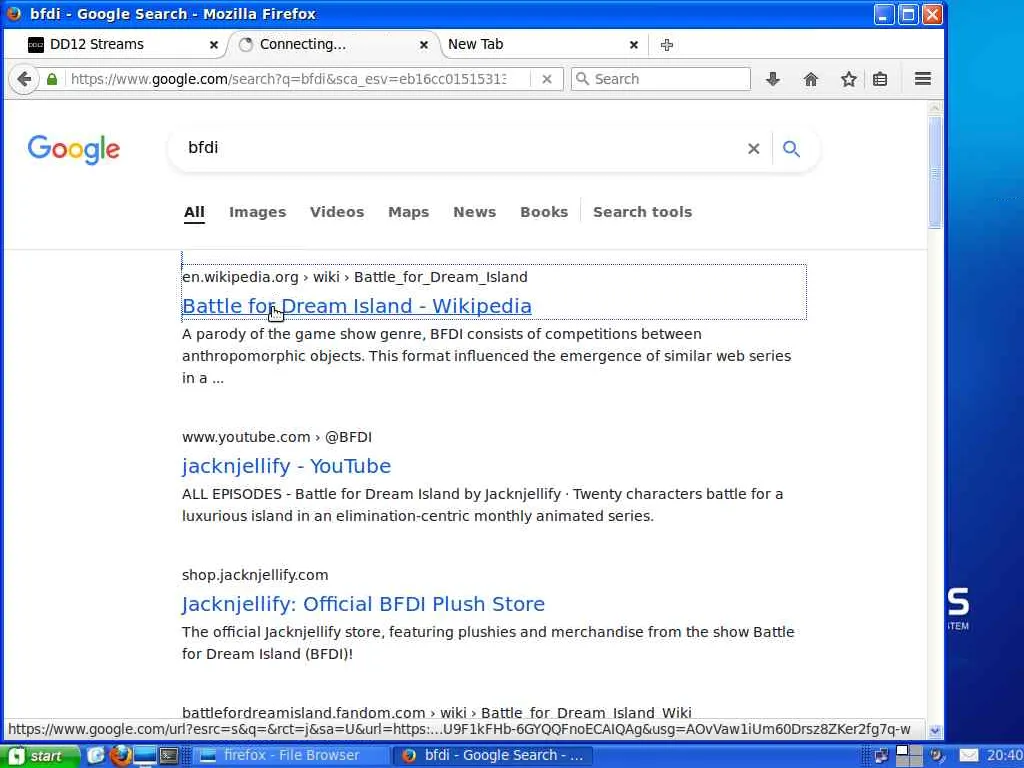Click the volume tray icon
1024x768 pixels.
point(938,756)
